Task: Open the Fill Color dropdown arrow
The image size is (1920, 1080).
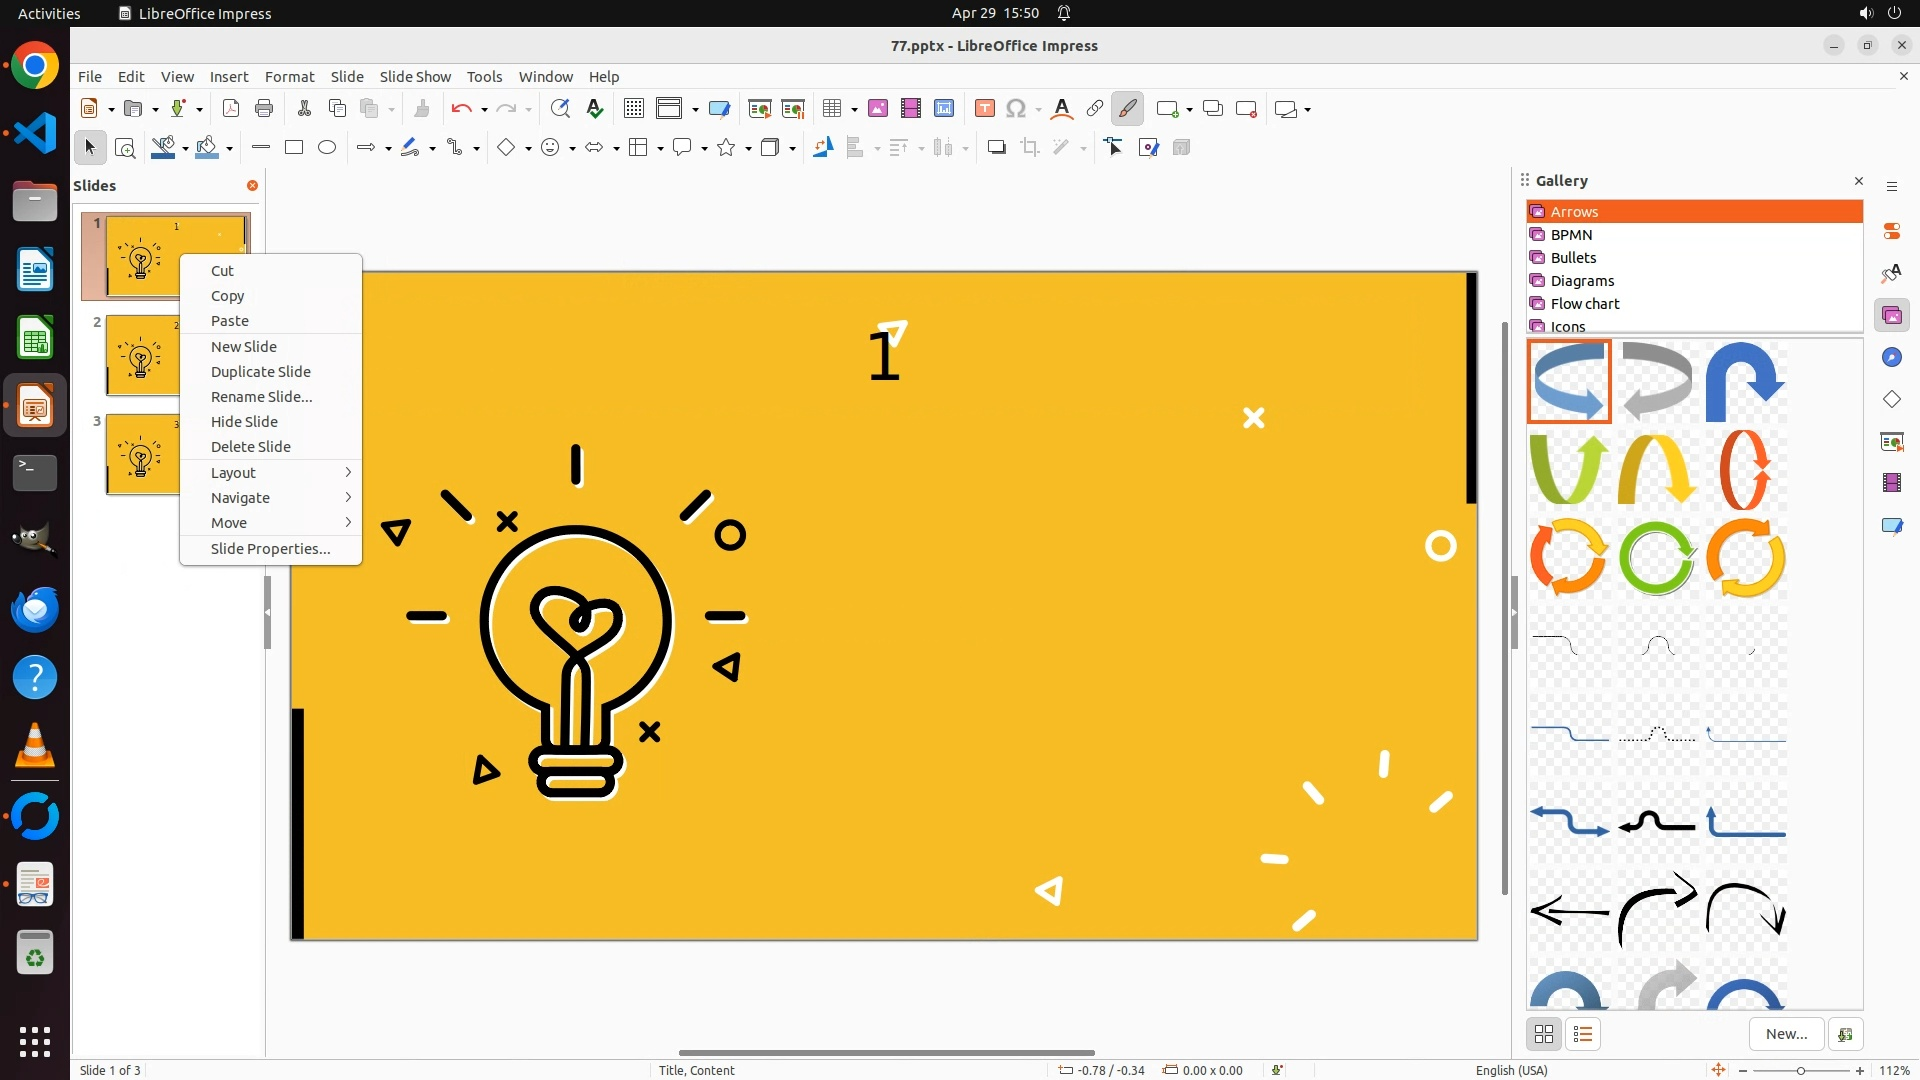Action: (230, 148)
